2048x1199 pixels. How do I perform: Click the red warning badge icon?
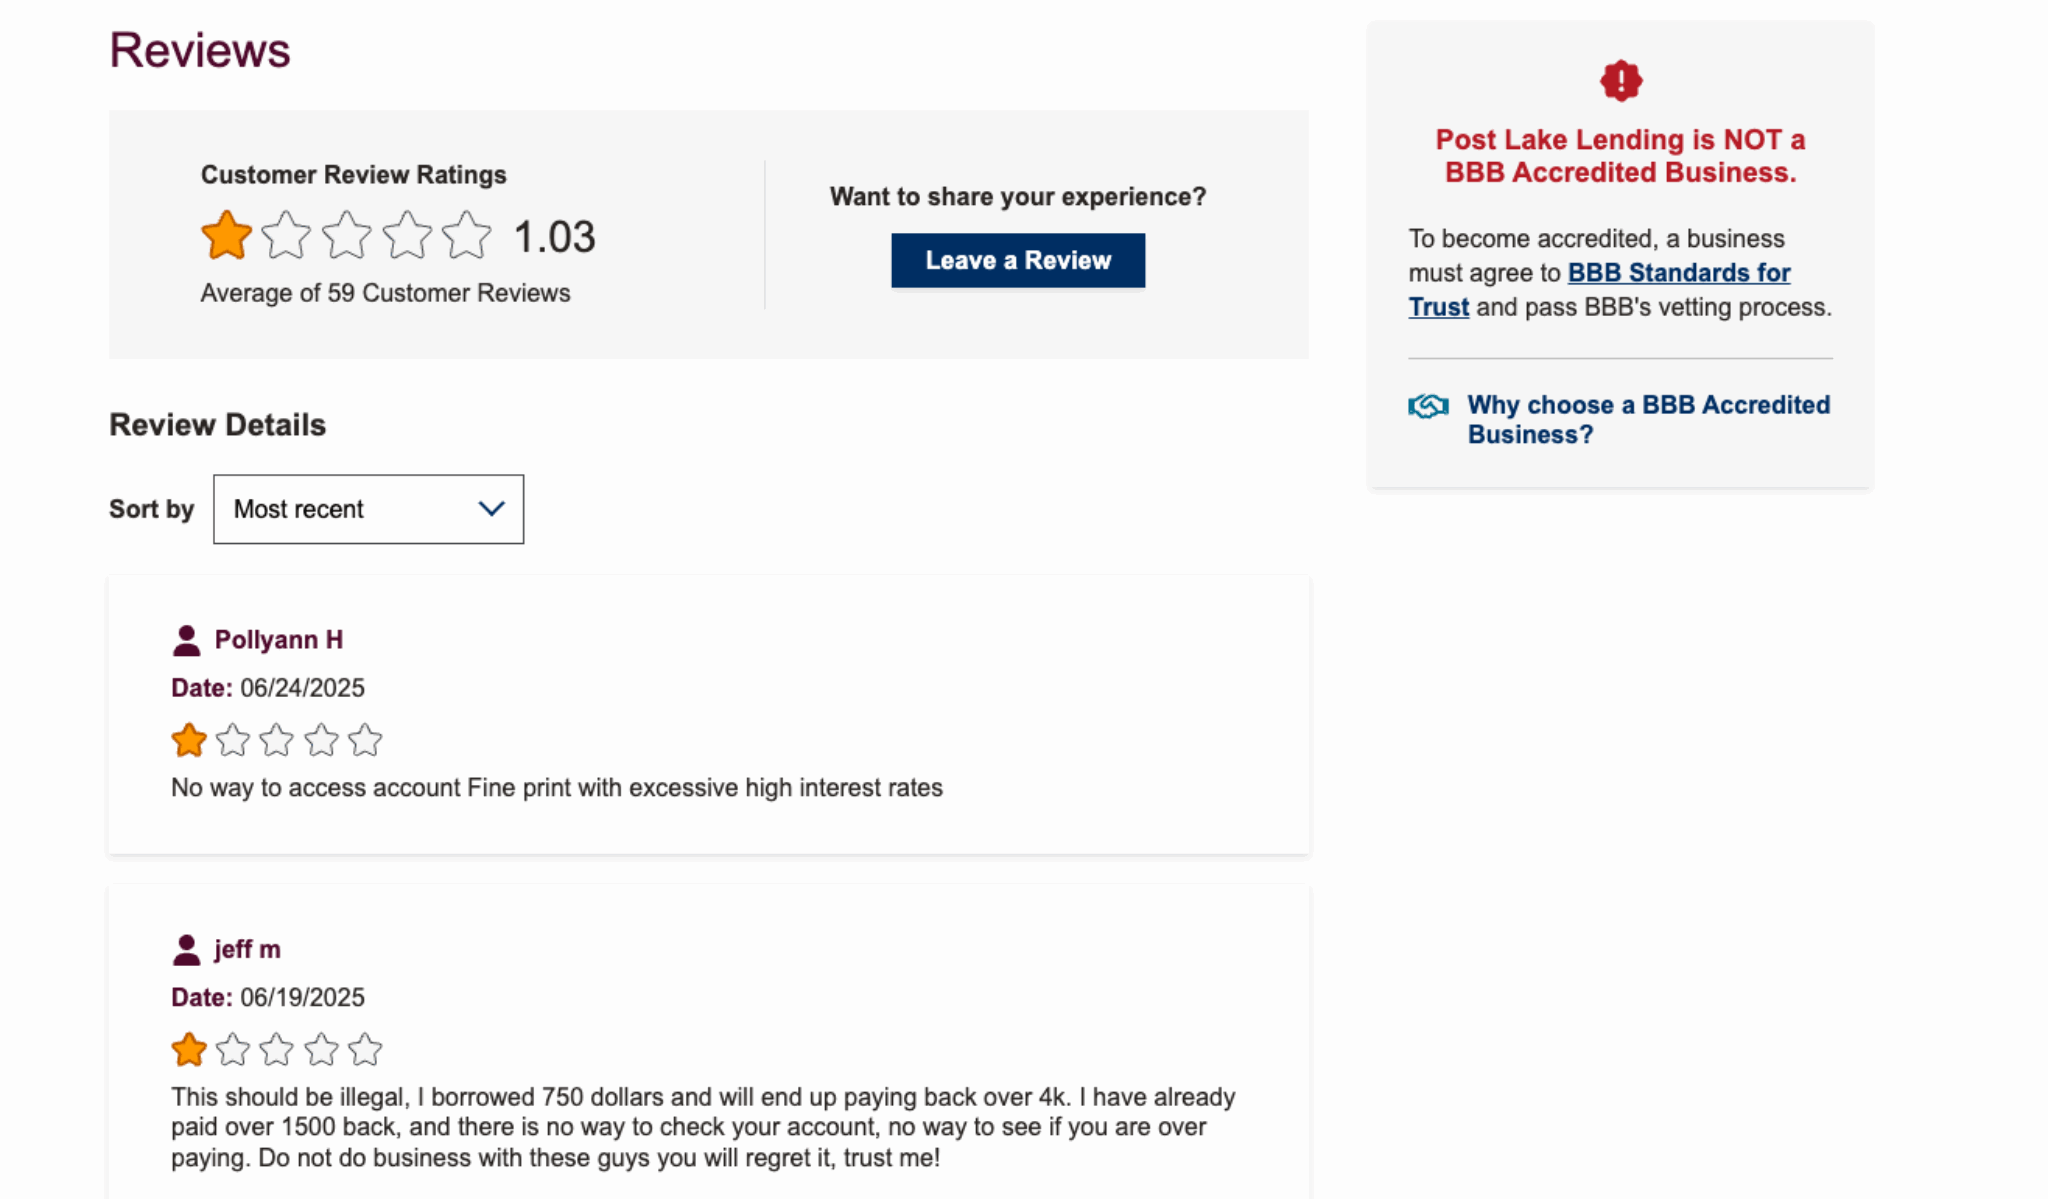click(1618, 82)
